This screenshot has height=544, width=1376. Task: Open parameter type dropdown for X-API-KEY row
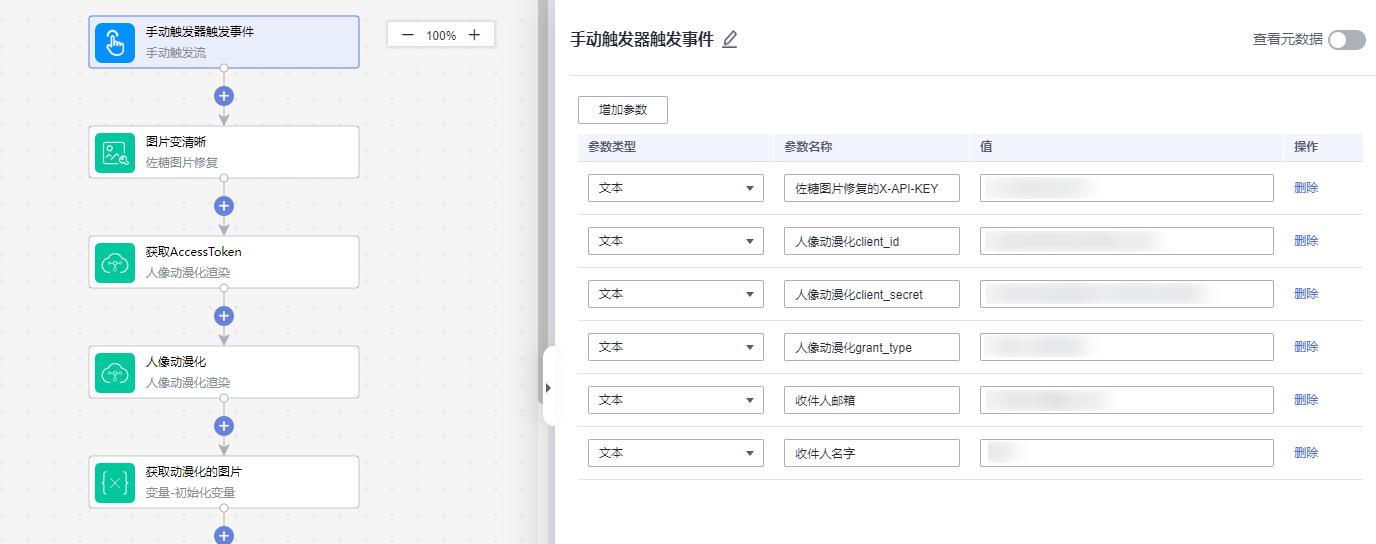675,188
